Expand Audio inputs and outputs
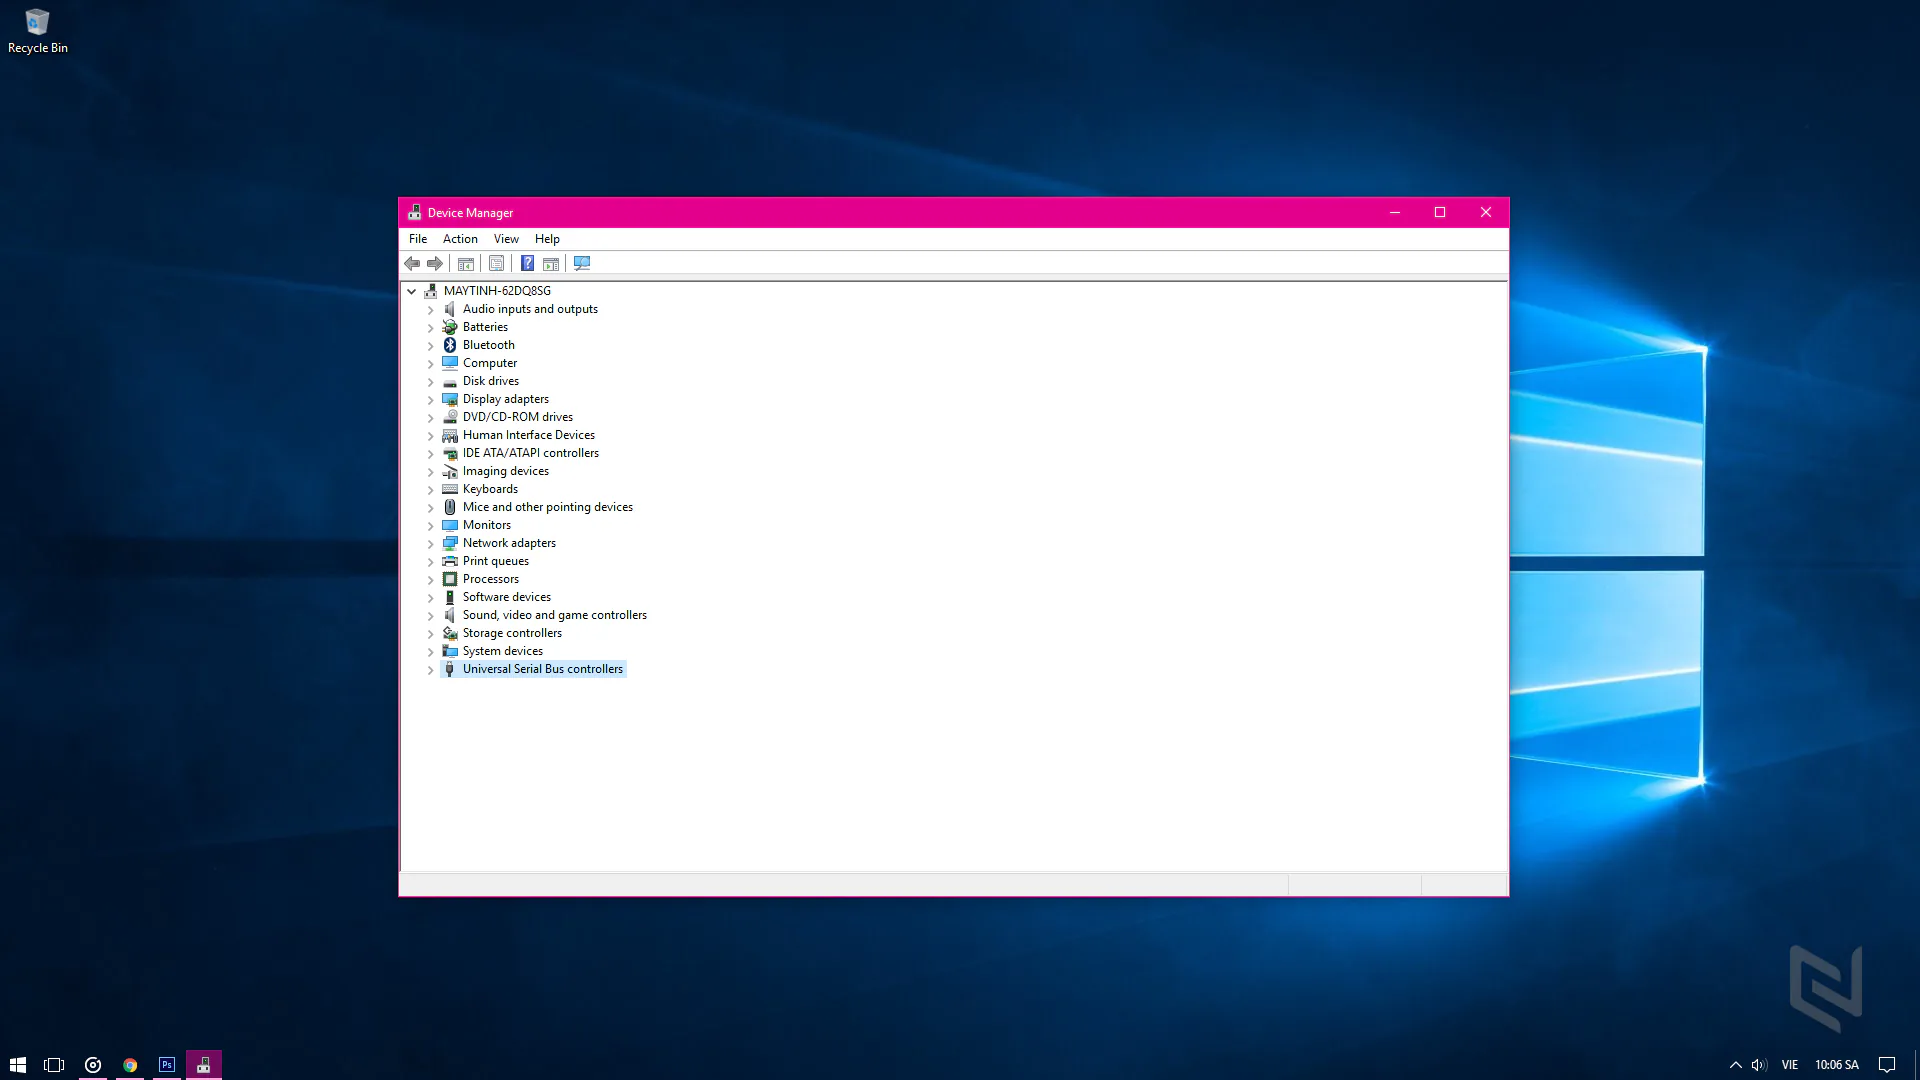The image size is (1920, 1080). pyautogui.click(x=431, y=310)
